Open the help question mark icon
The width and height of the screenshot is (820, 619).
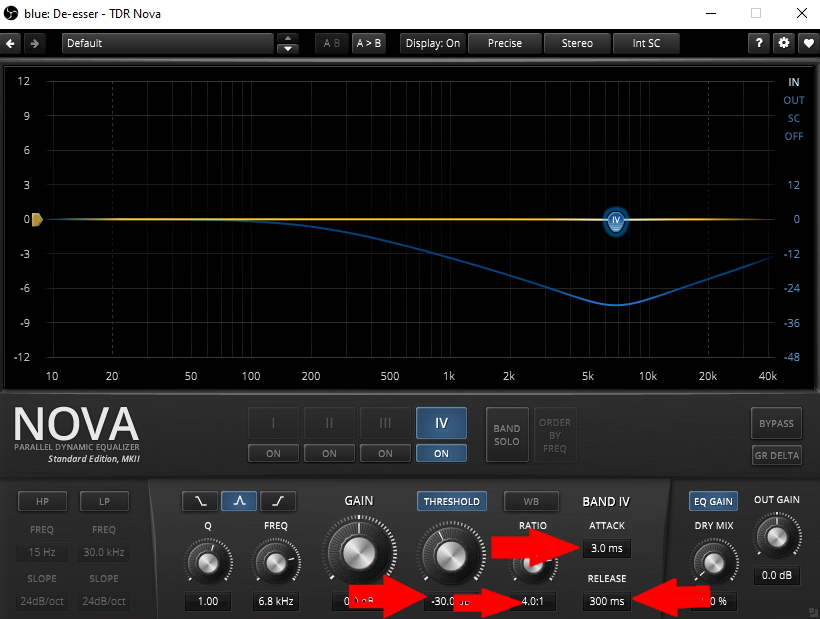[761, 43]
